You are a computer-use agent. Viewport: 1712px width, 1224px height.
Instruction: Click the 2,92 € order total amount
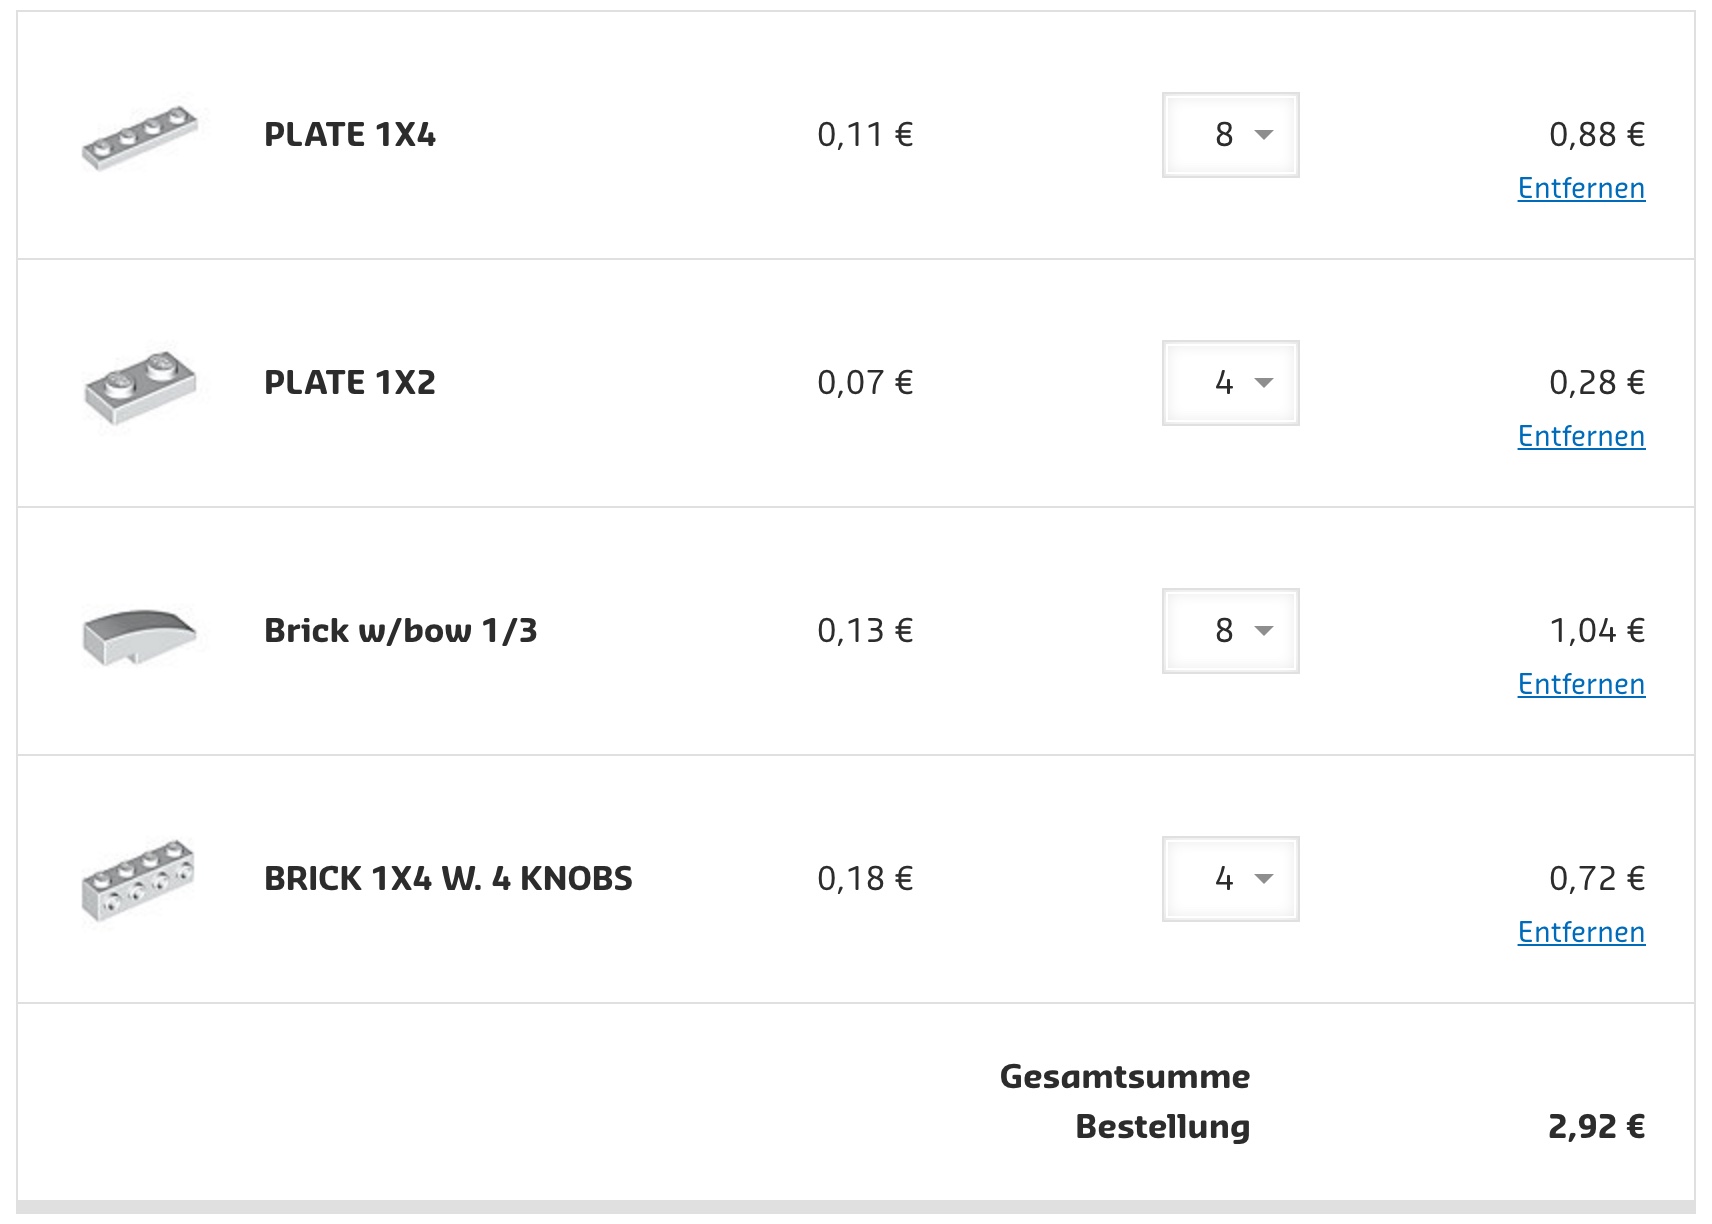coord(1596,1127)
